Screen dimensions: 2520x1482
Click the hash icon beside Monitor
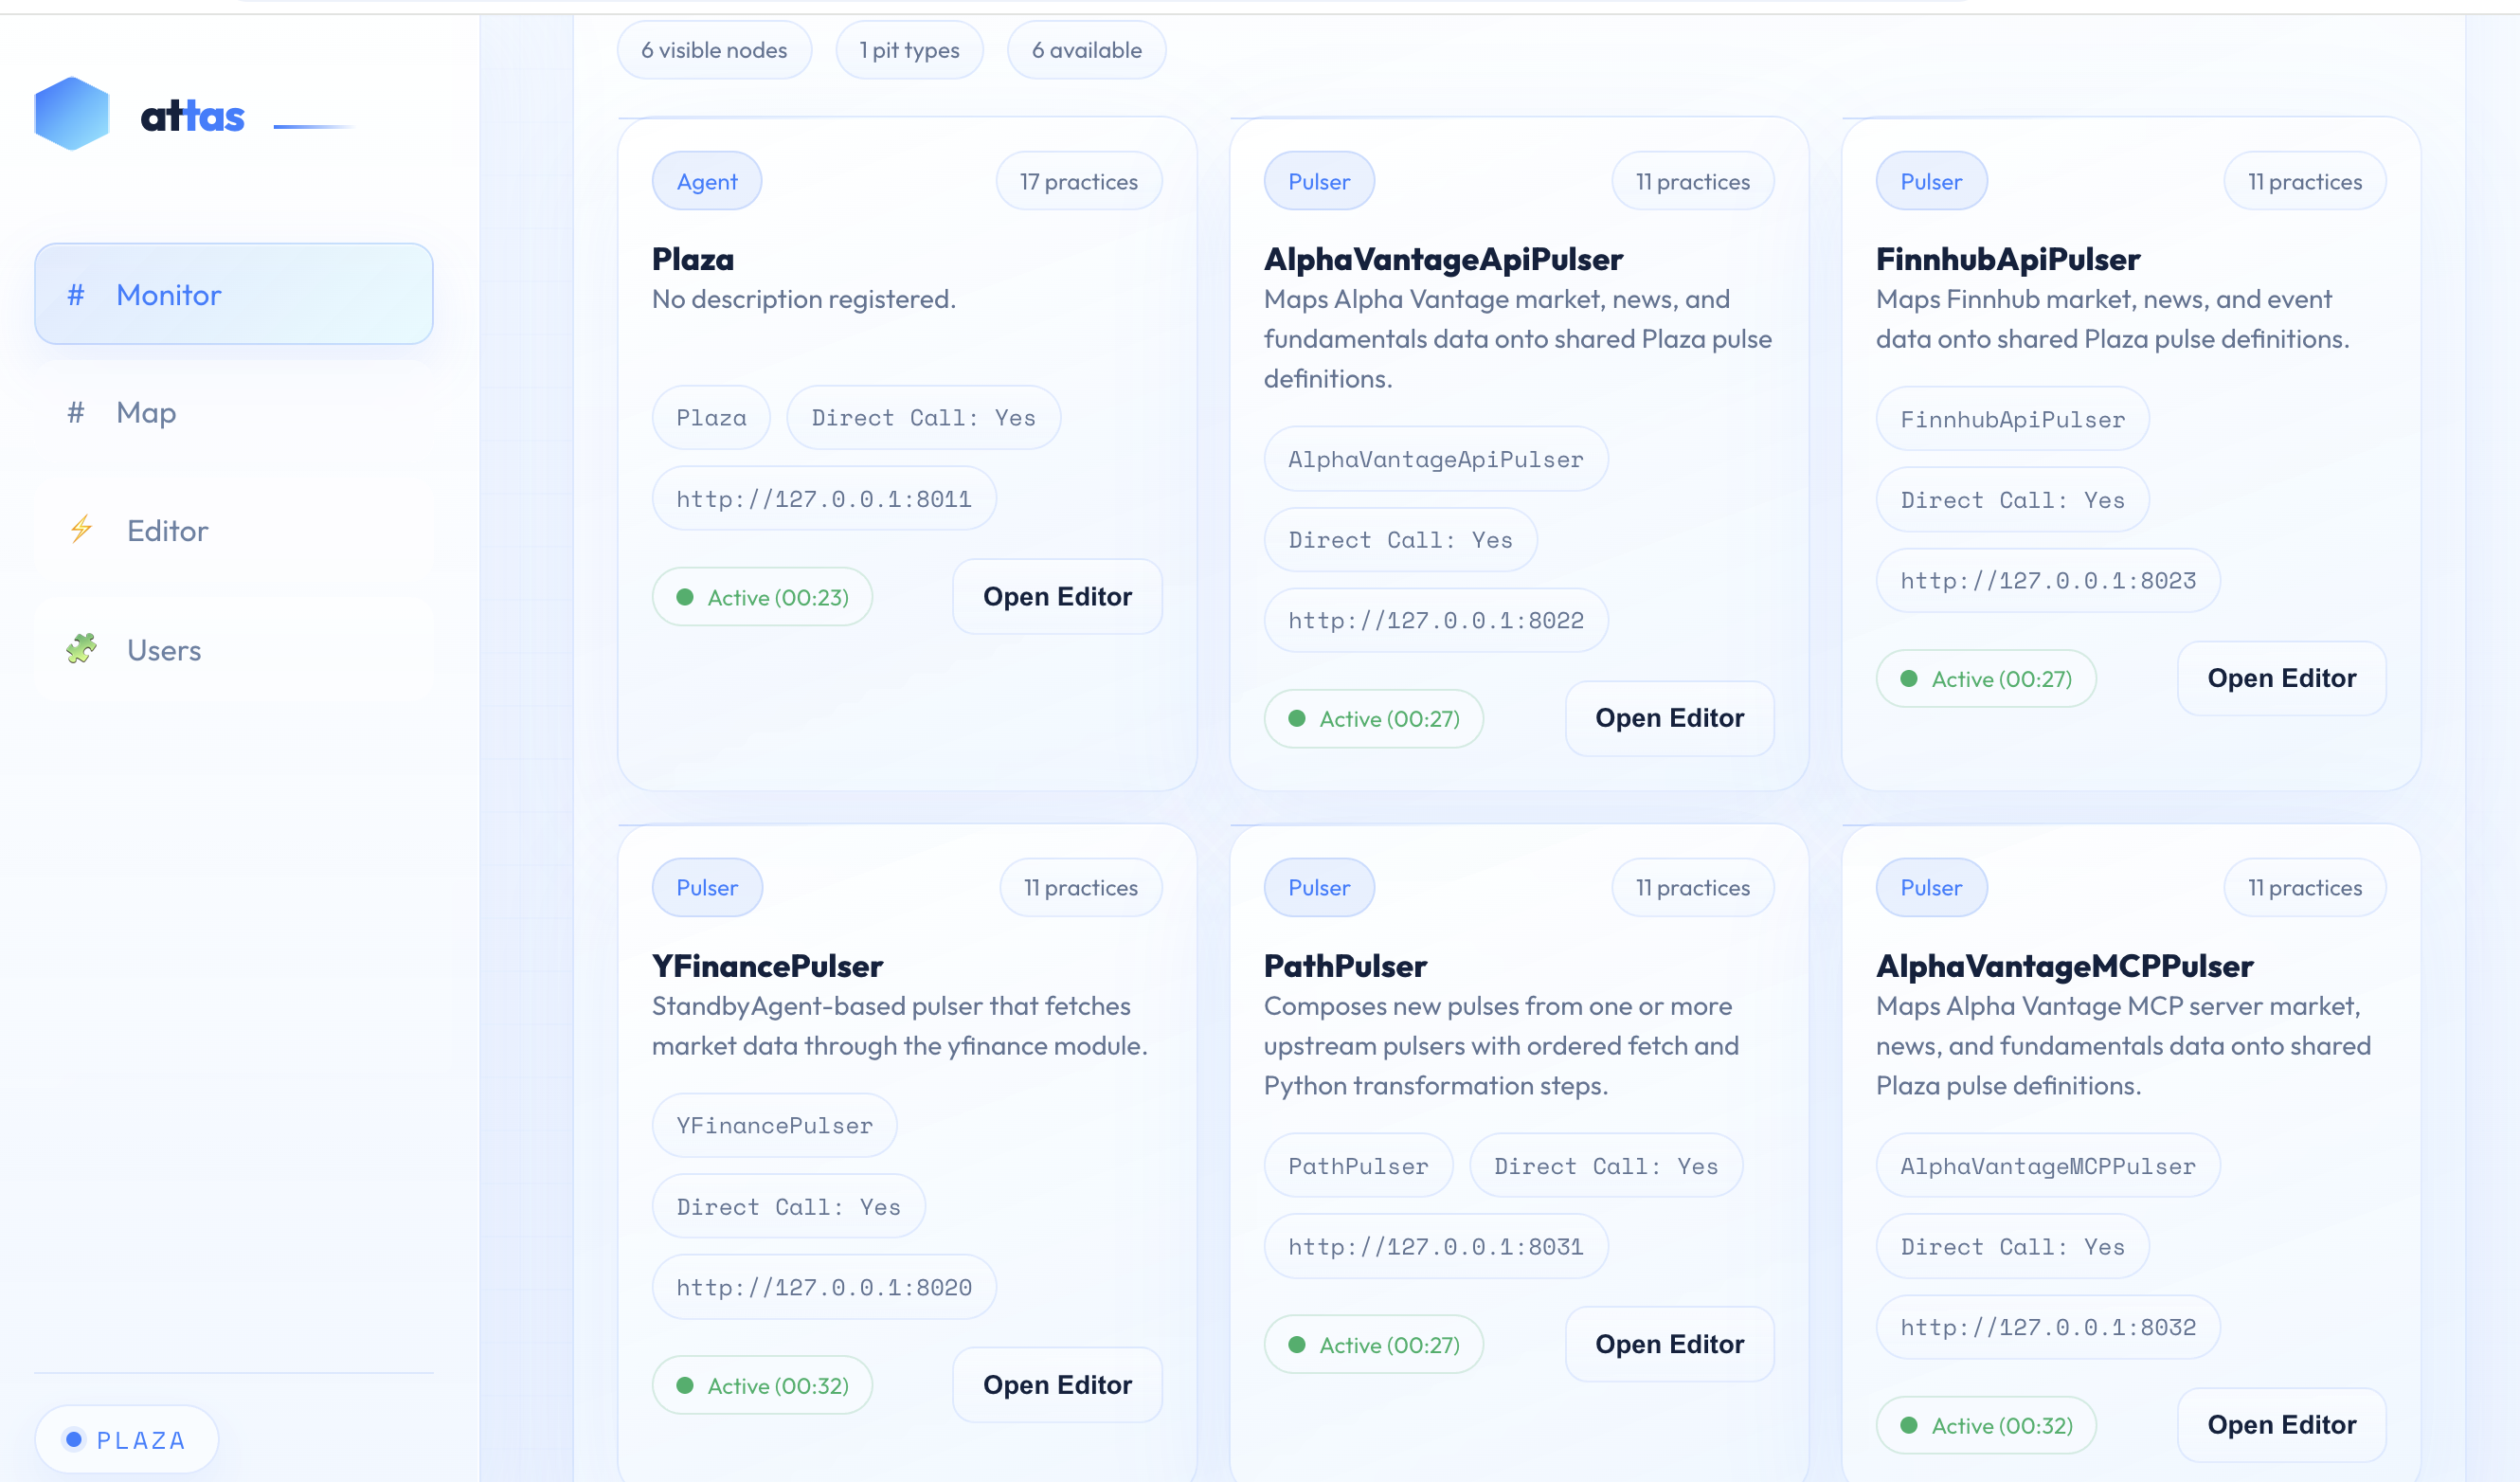(x=75, y=295)
